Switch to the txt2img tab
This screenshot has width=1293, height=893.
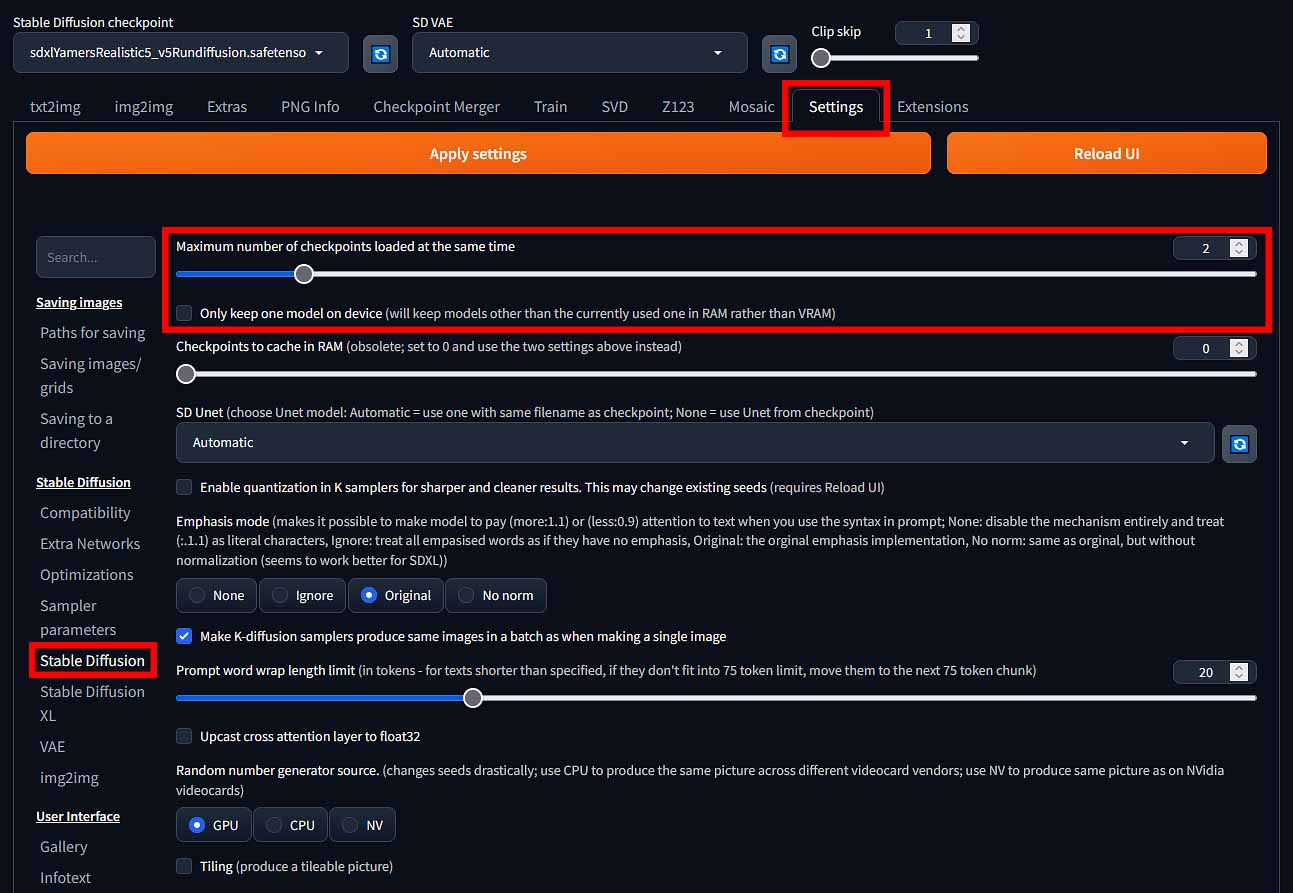click(x=56, y=107)
